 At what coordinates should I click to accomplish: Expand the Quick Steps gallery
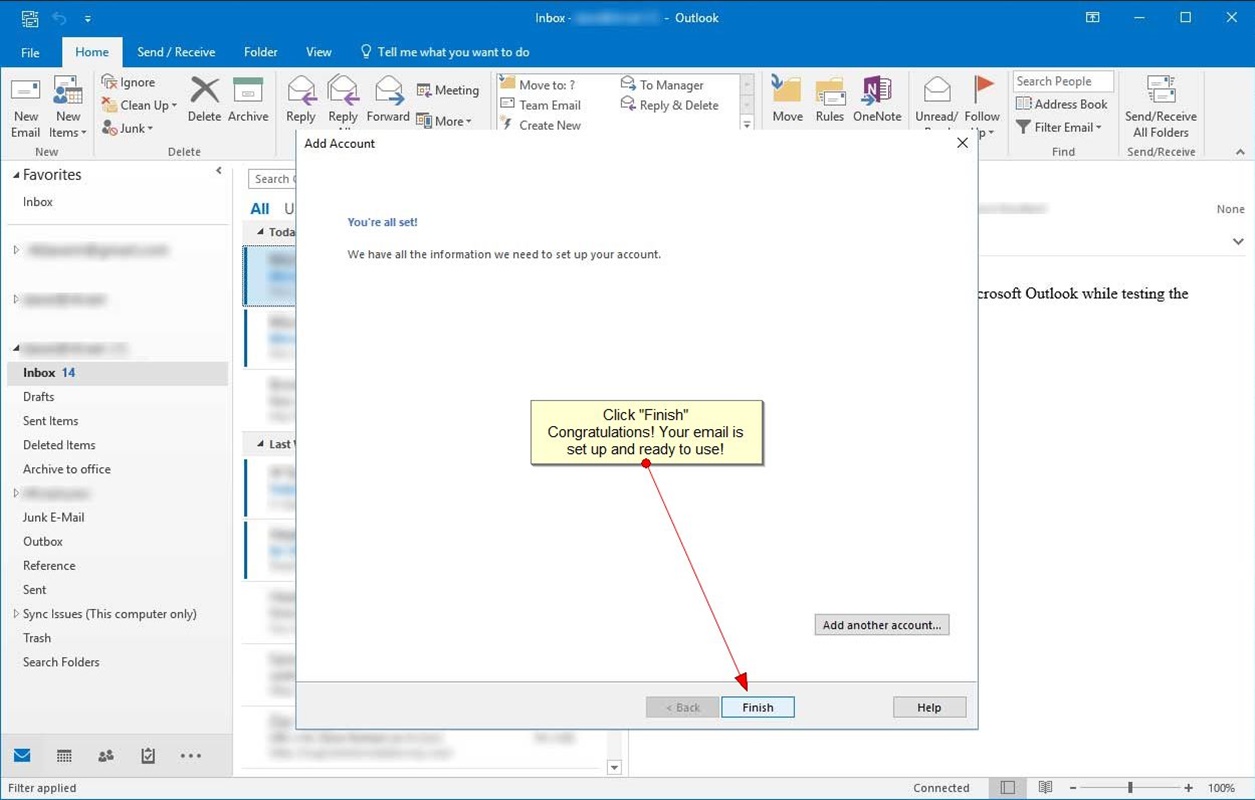(746, 124)
